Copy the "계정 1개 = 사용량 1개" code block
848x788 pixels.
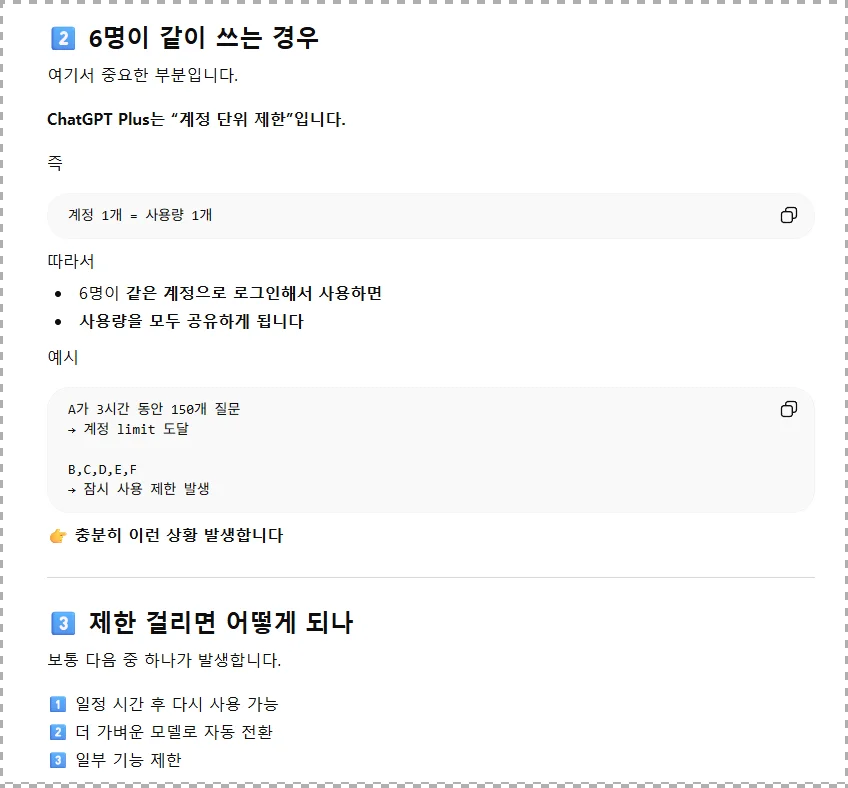[x=789, y=214]
